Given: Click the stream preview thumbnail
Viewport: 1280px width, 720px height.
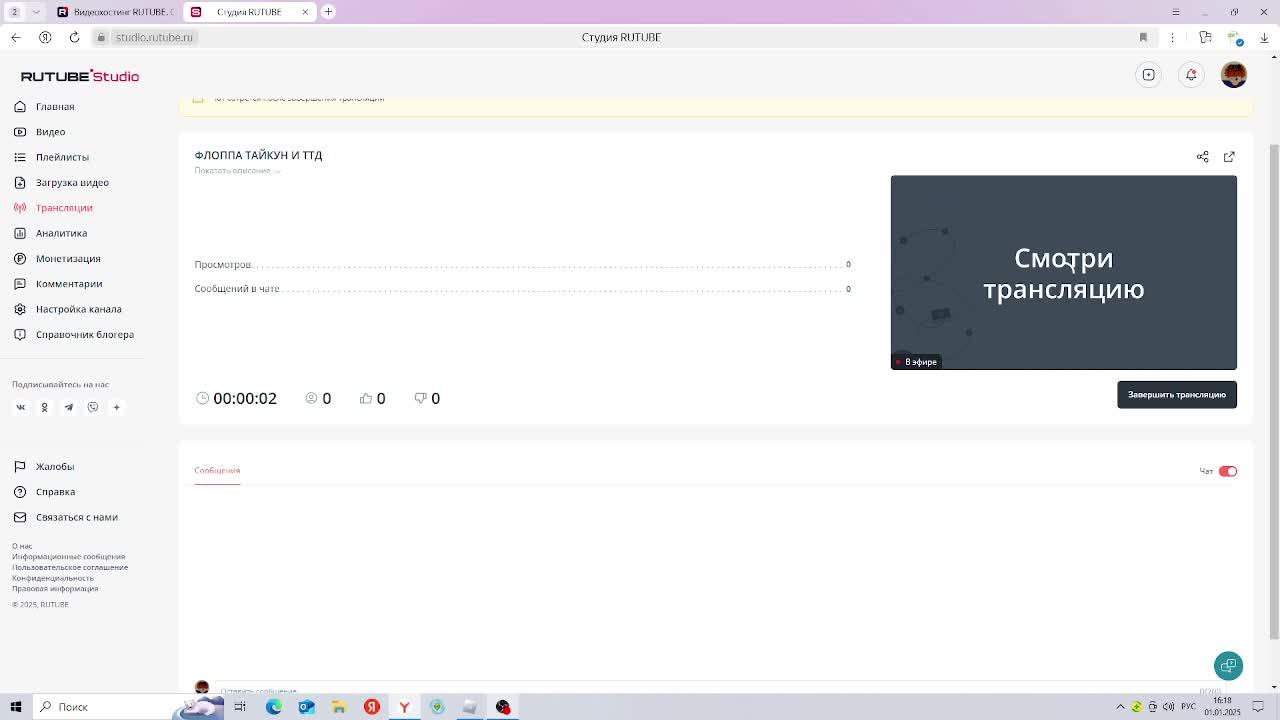Looking at the screenshot, I should (x=1064, y=272).
